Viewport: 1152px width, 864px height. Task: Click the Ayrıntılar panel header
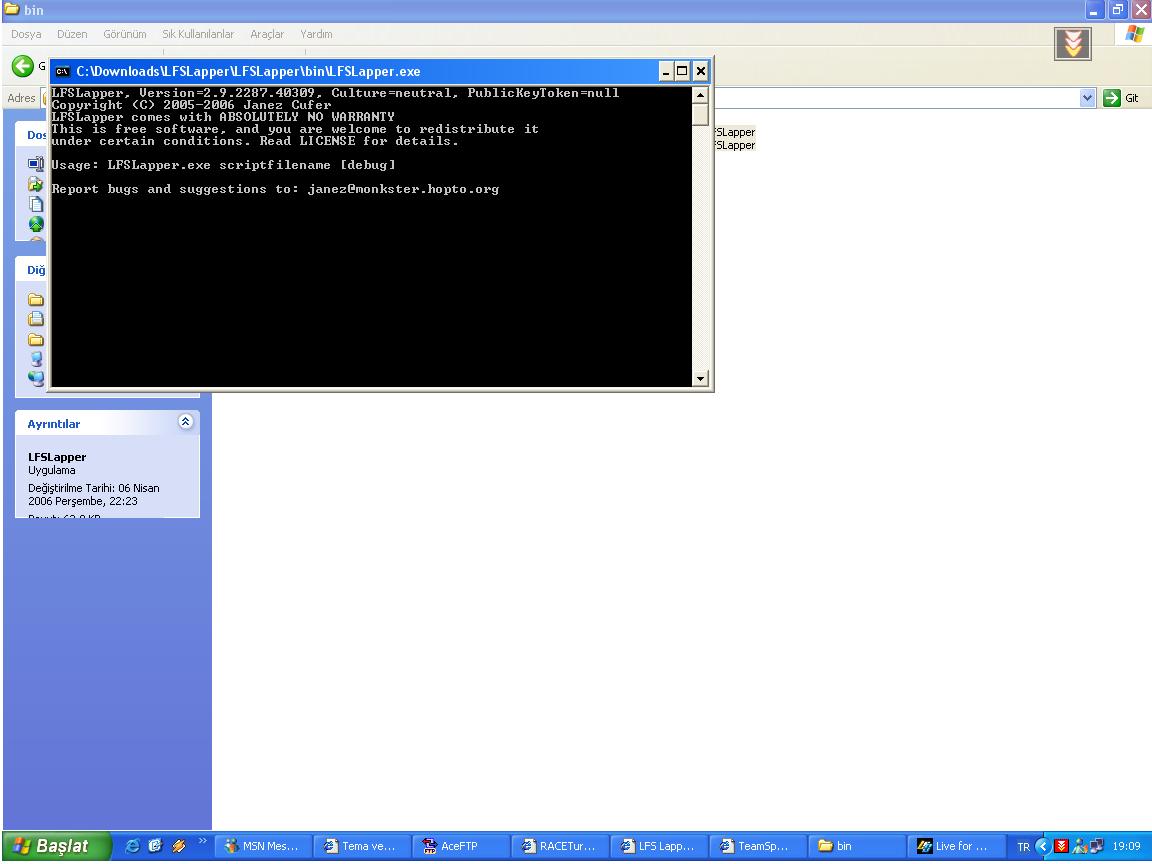point(107,423)
